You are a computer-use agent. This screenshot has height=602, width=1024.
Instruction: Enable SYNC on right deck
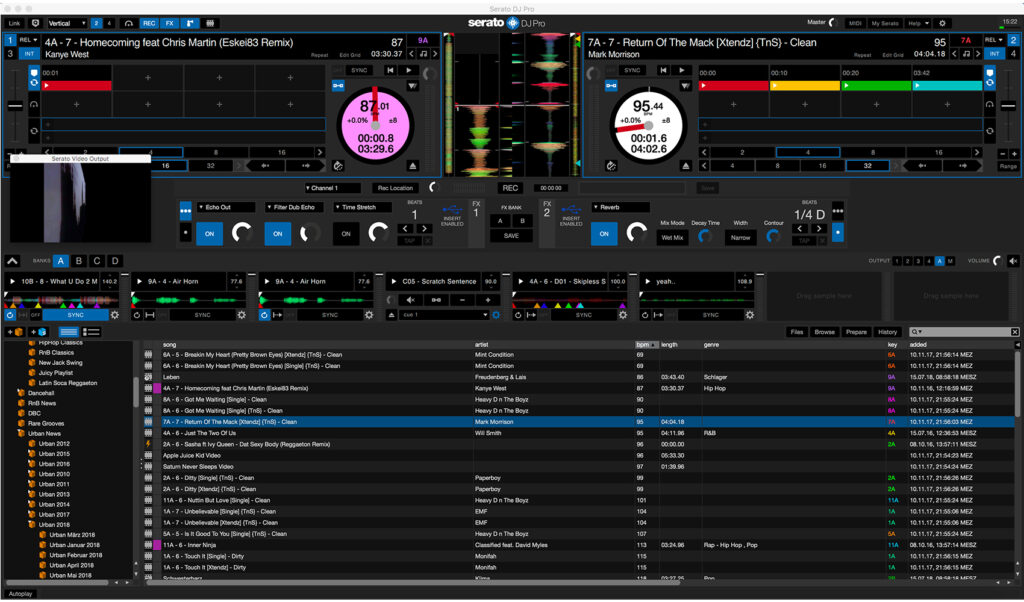pyautogui.click(x=632, y=70)
